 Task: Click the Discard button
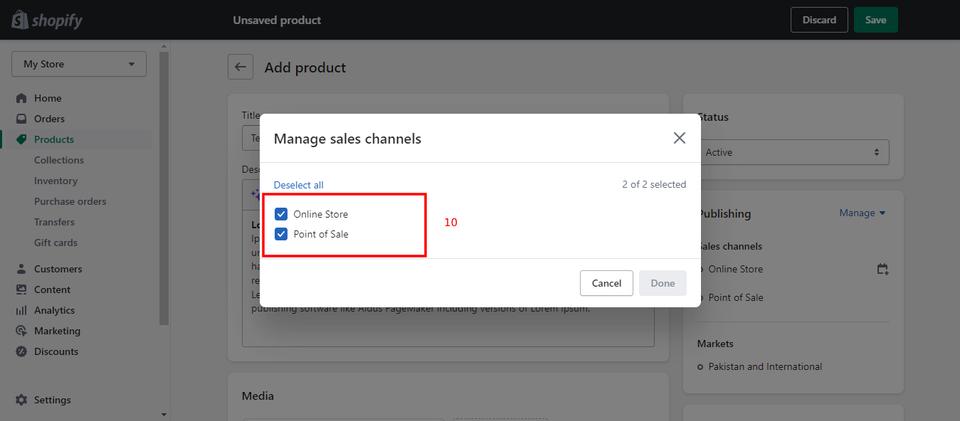[x=819, y=20]
